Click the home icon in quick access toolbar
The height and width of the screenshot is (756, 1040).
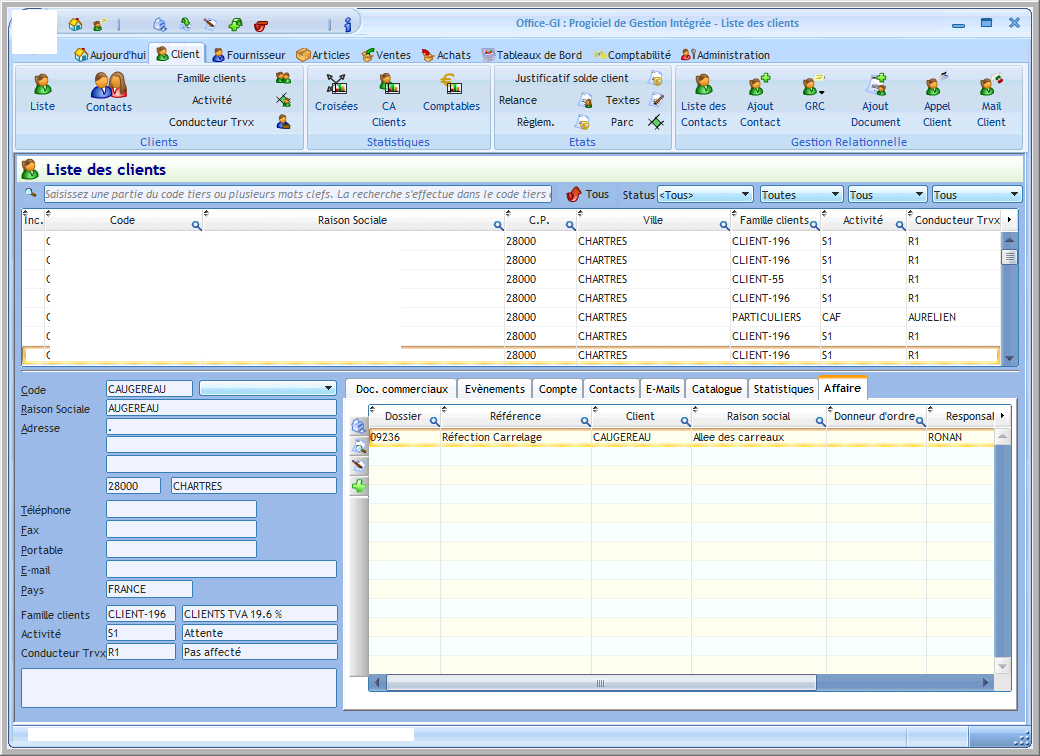tap(76, 25)
